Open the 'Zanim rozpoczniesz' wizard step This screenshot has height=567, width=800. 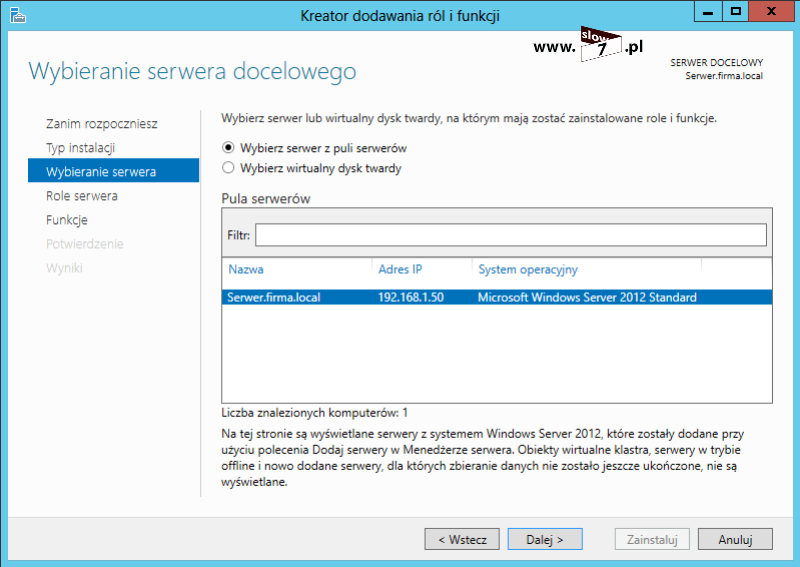(x=102, y=124)
